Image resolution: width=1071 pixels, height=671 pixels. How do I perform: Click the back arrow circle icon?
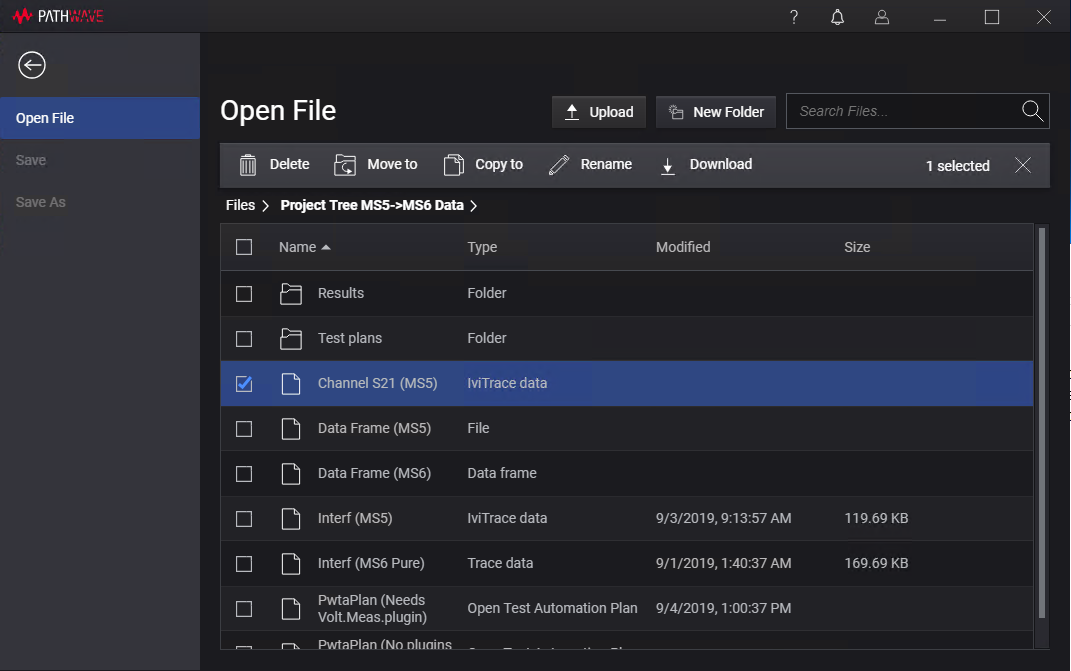coord(32,66)
